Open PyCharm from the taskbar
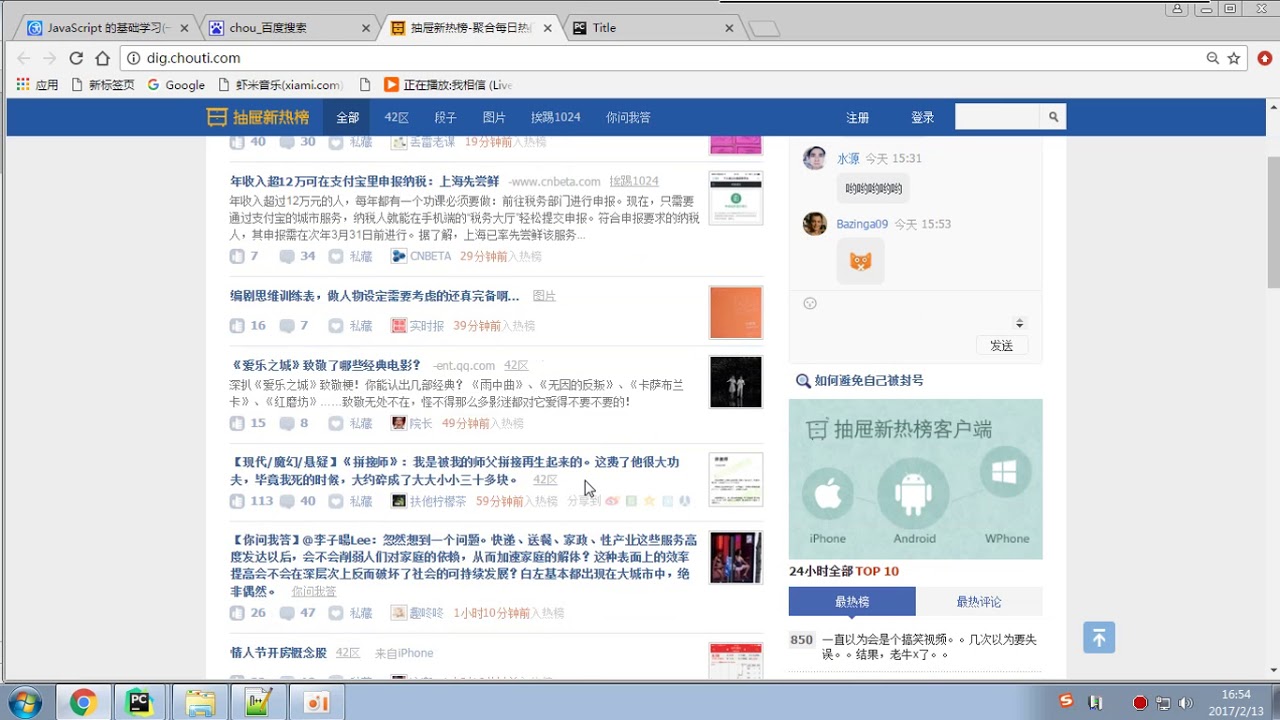 pos(139,703)
